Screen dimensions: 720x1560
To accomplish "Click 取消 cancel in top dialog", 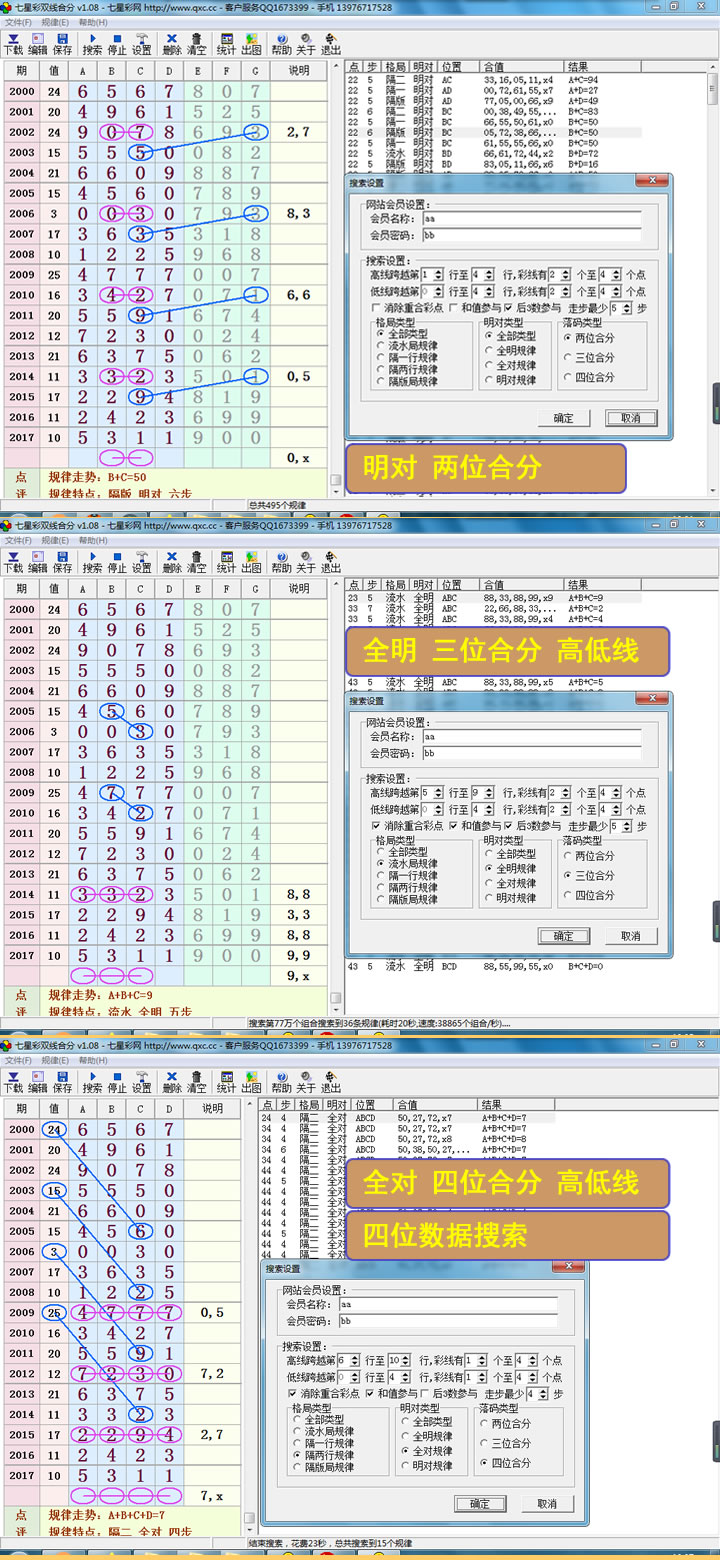I will 630,418.
